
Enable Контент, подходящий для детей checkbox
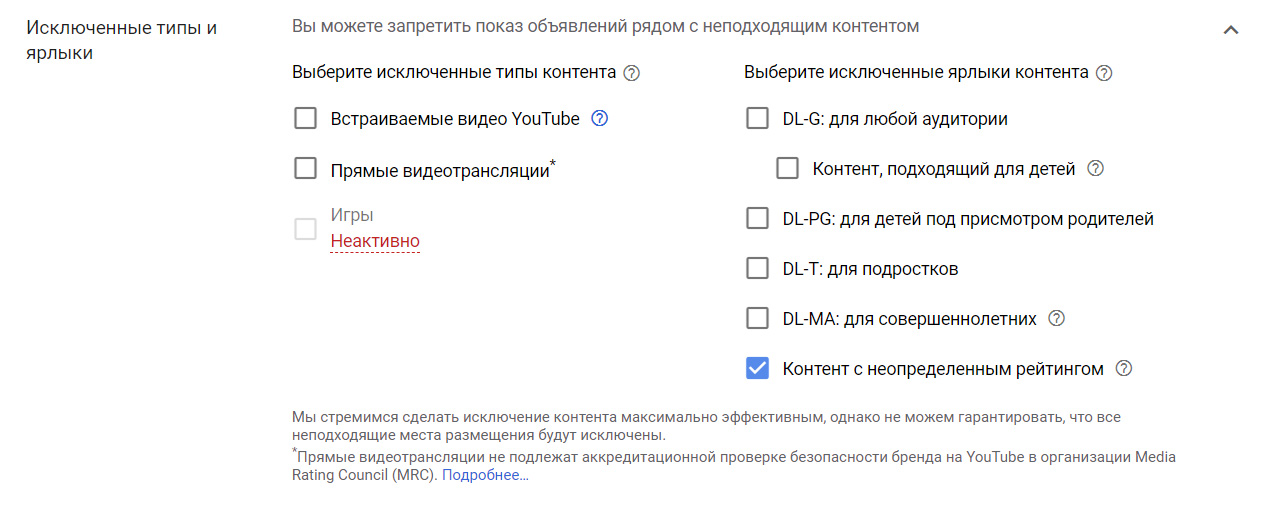[x=787, y=169]
